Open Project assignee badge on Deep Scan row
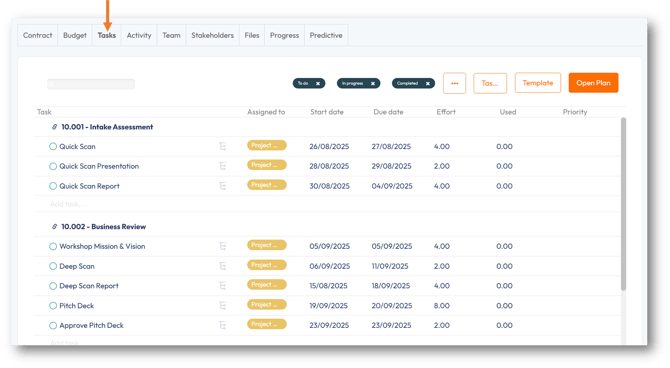 (x=267, y=265)
